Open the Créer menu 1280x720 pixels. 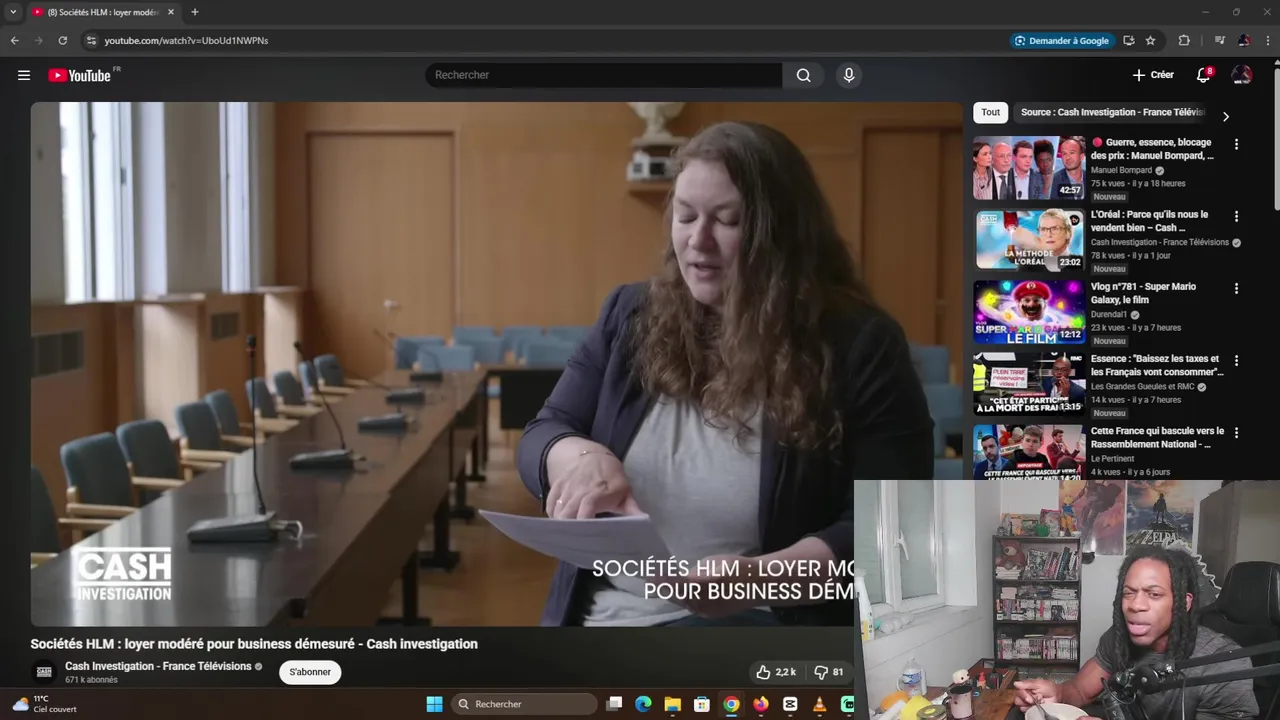(x=1153, y=75)
